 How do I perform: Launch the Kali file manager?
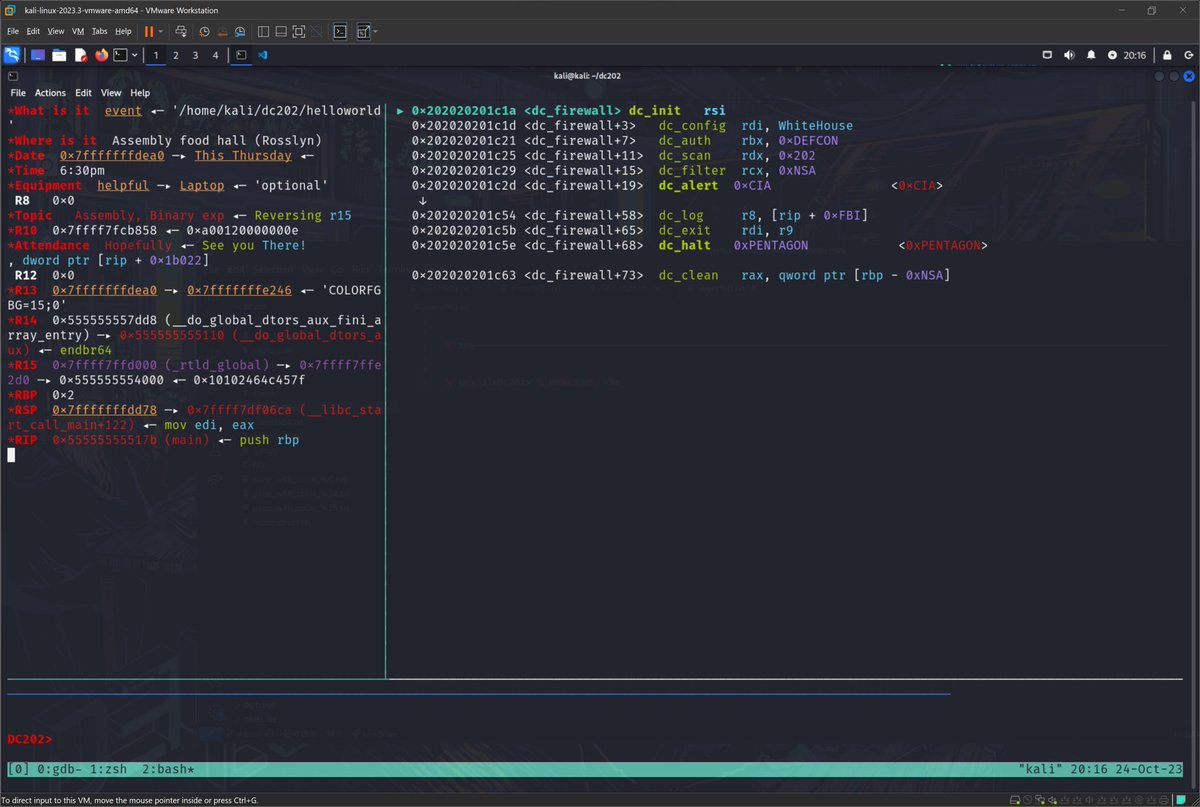point(59,55)
